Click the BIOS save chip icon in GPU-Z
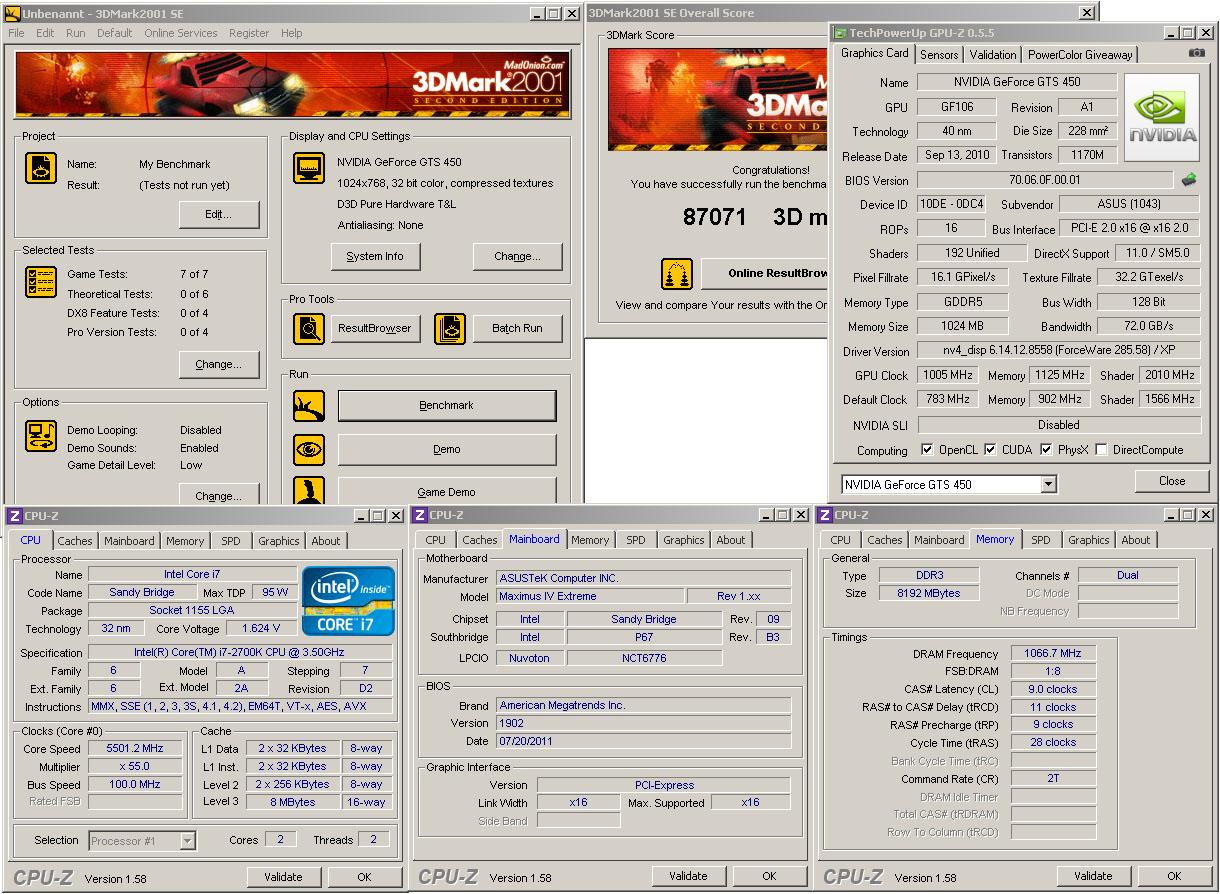Screen dimensions: 1220x894 [1189, 180]
